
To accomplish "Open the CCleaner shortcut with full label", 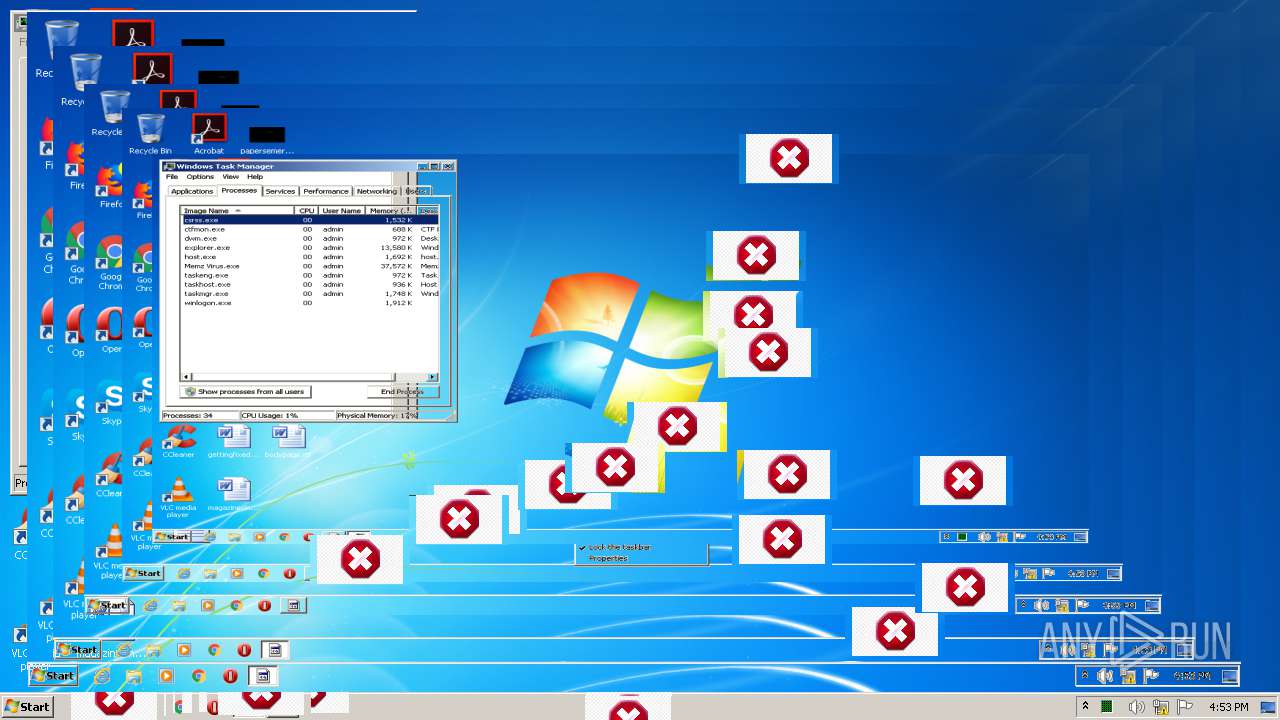I will coord(178,441).
